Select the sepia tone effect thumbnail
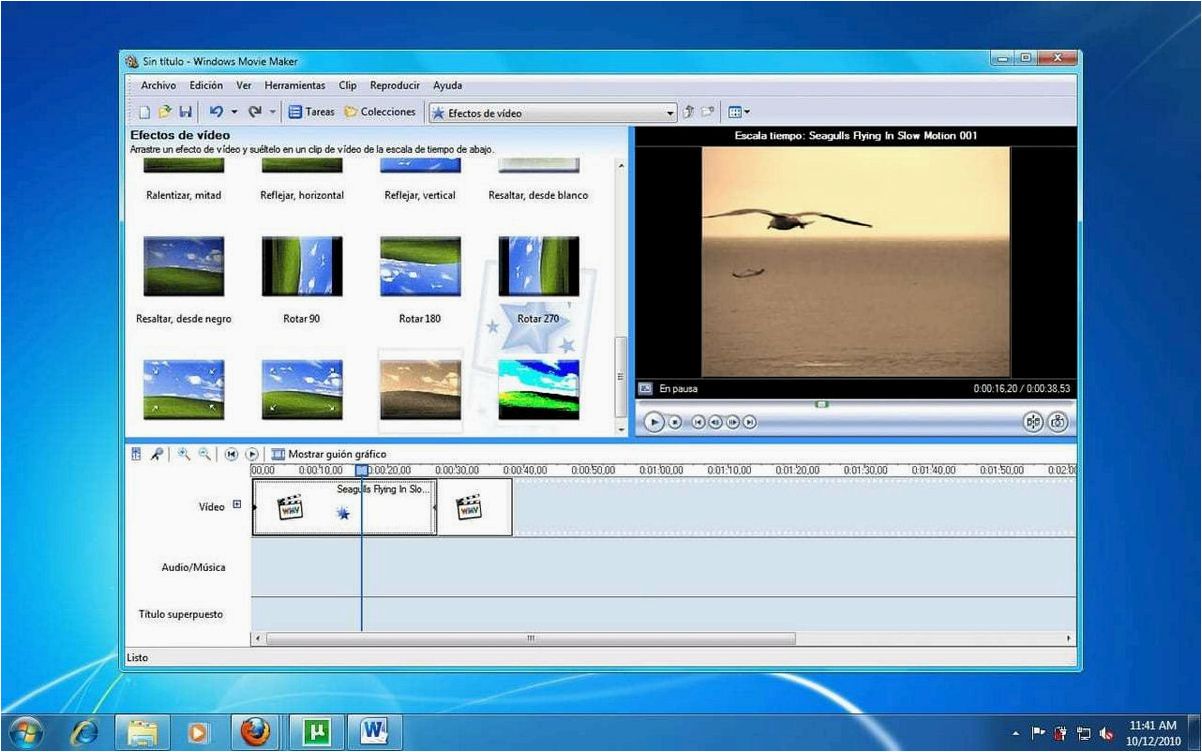Screen dimensions: 1202x752 click(421, 390)
